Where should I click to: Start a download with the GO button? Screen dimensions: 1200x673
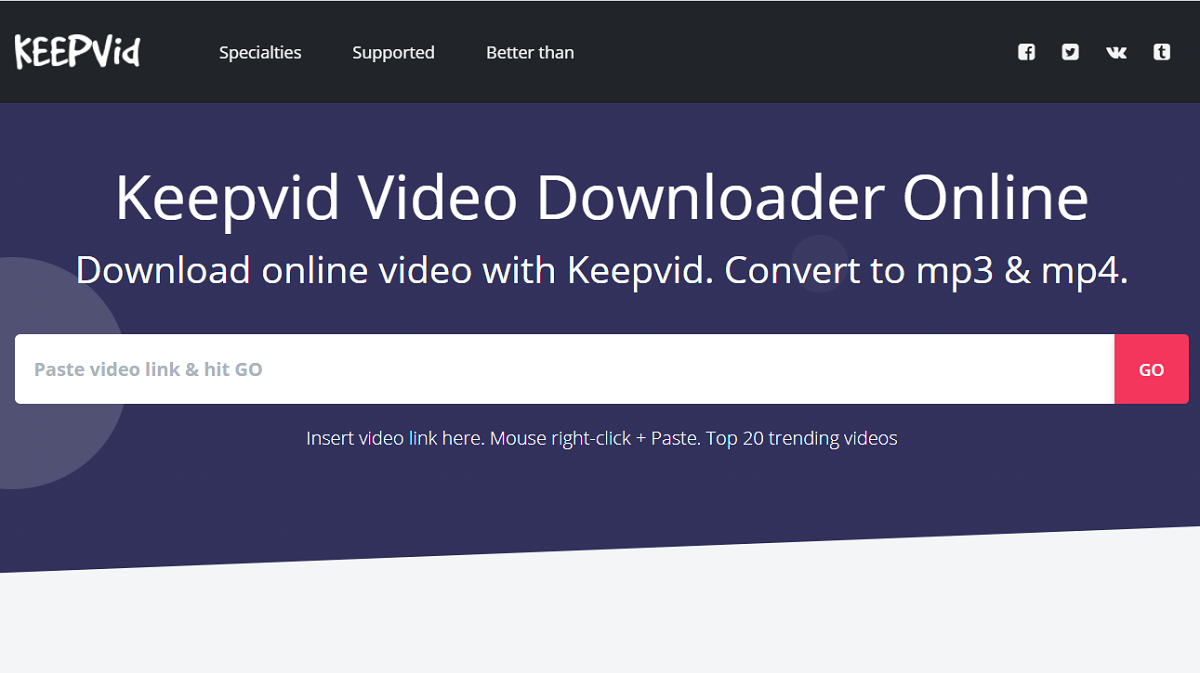click(x=1151, y=369)
